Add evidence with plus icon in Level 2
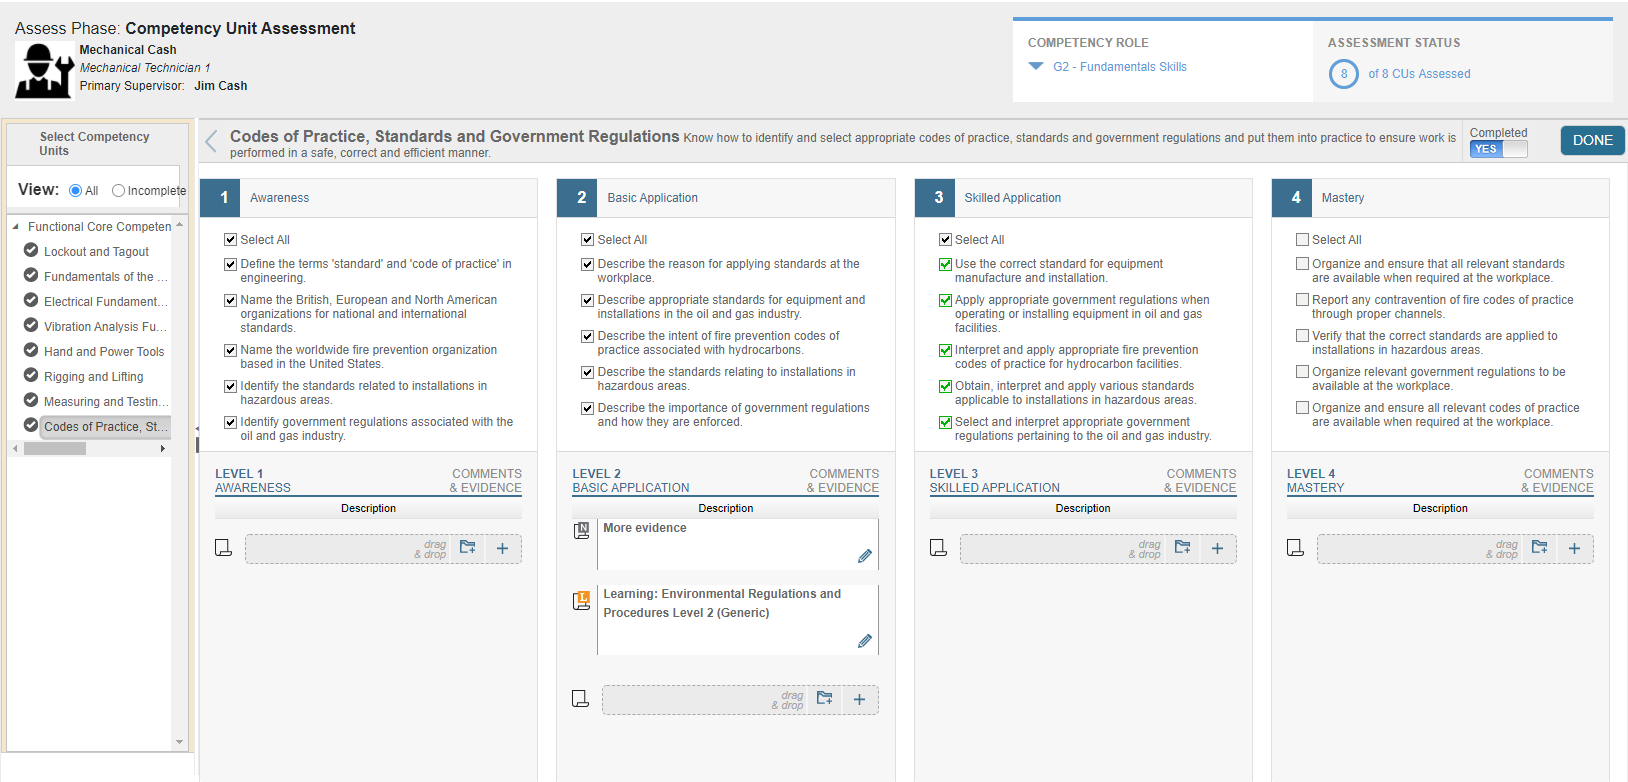Viewport: 1628px width, 782px height. pyautogui.click(x=860, y=699)
